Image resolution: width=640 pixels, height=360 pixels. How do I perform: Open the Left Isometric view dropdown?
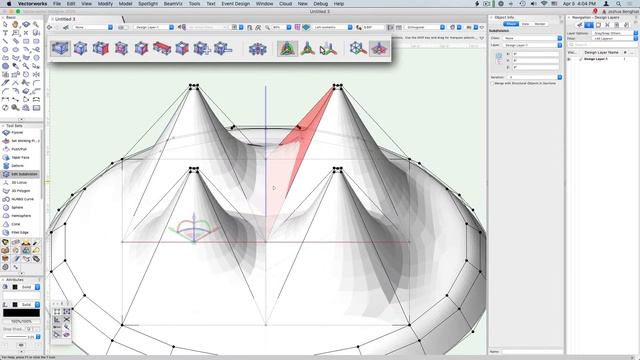point(333,27)
